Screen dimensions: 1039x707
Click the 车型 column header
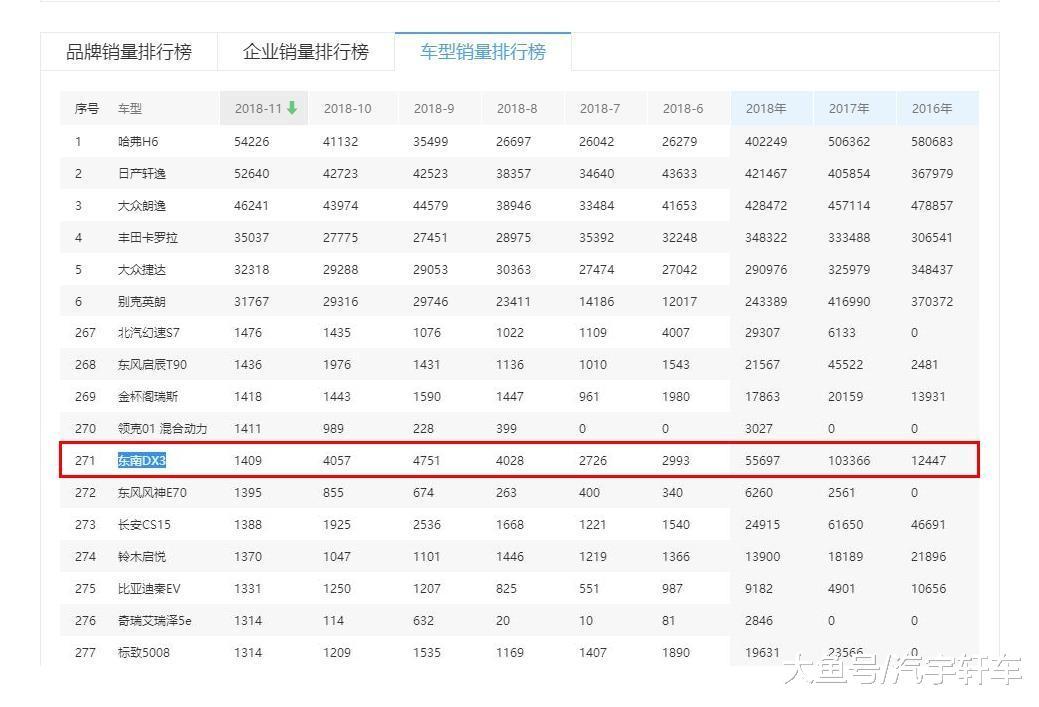point(130,109)
